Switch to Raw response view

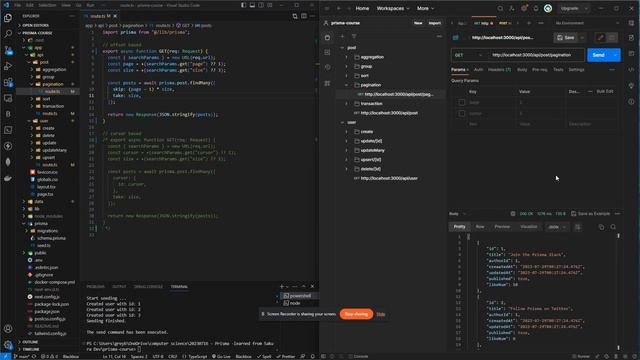pyautogui.click(x=480, y=227)
